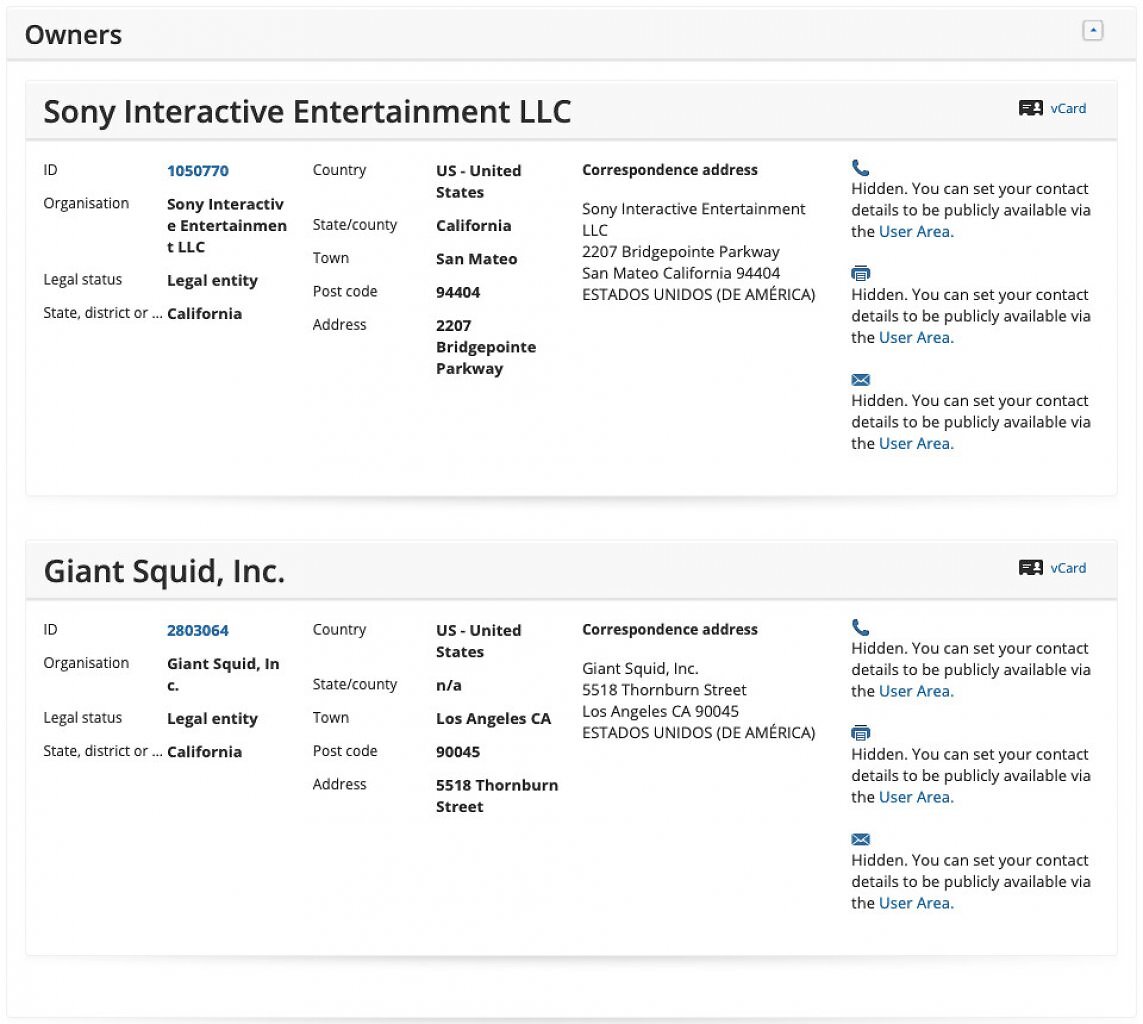Follow User Area link under Sony's fax icon

tap(916, 337)
